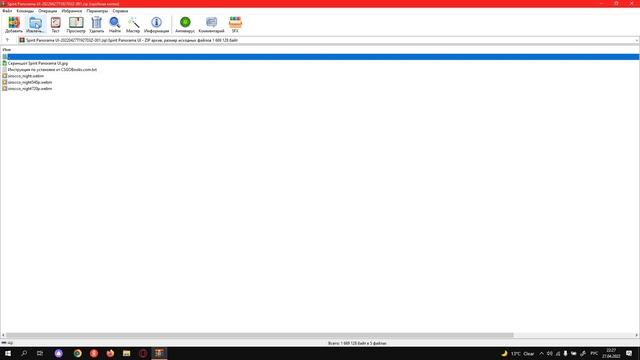The image size is (640, 360).
Task: Click the weather widget in taskbar
Action: click(518, 353)
